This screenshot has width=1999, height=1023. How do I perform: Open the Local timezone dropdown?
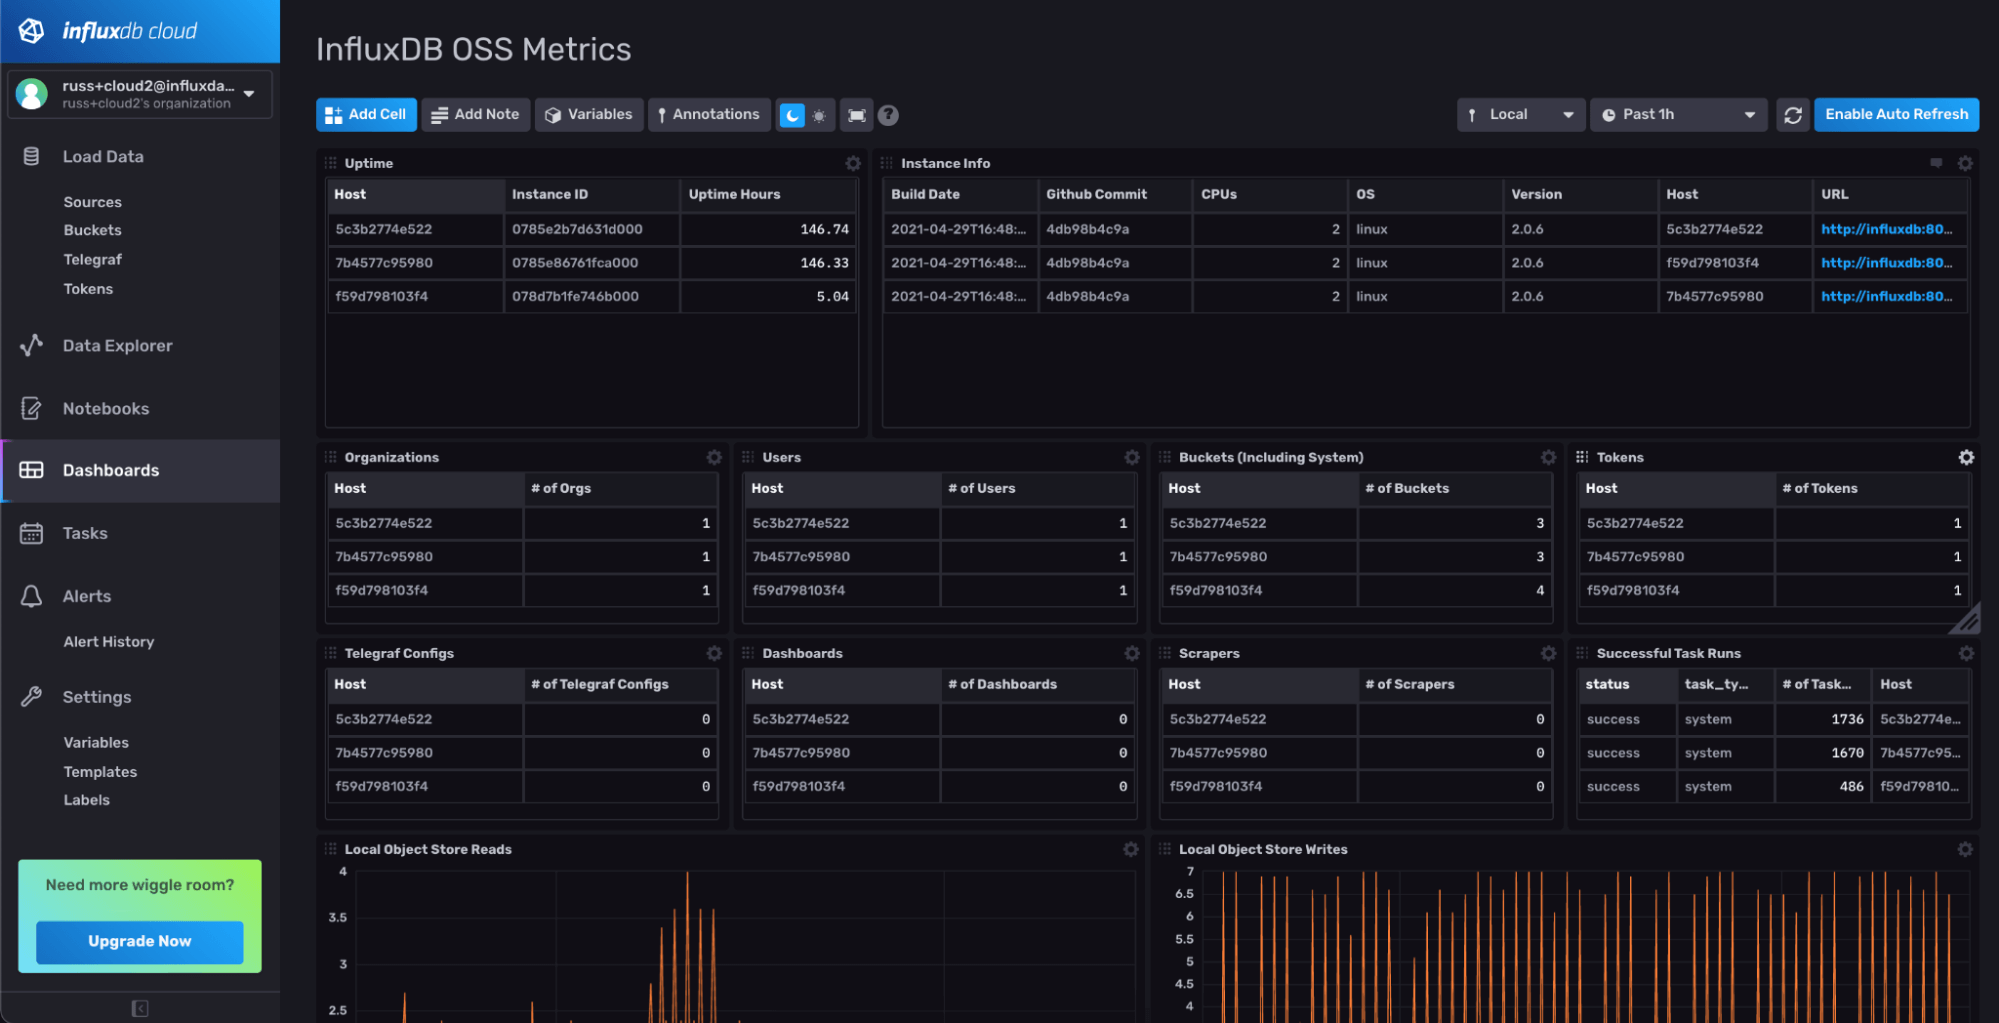pos(1519,114)
